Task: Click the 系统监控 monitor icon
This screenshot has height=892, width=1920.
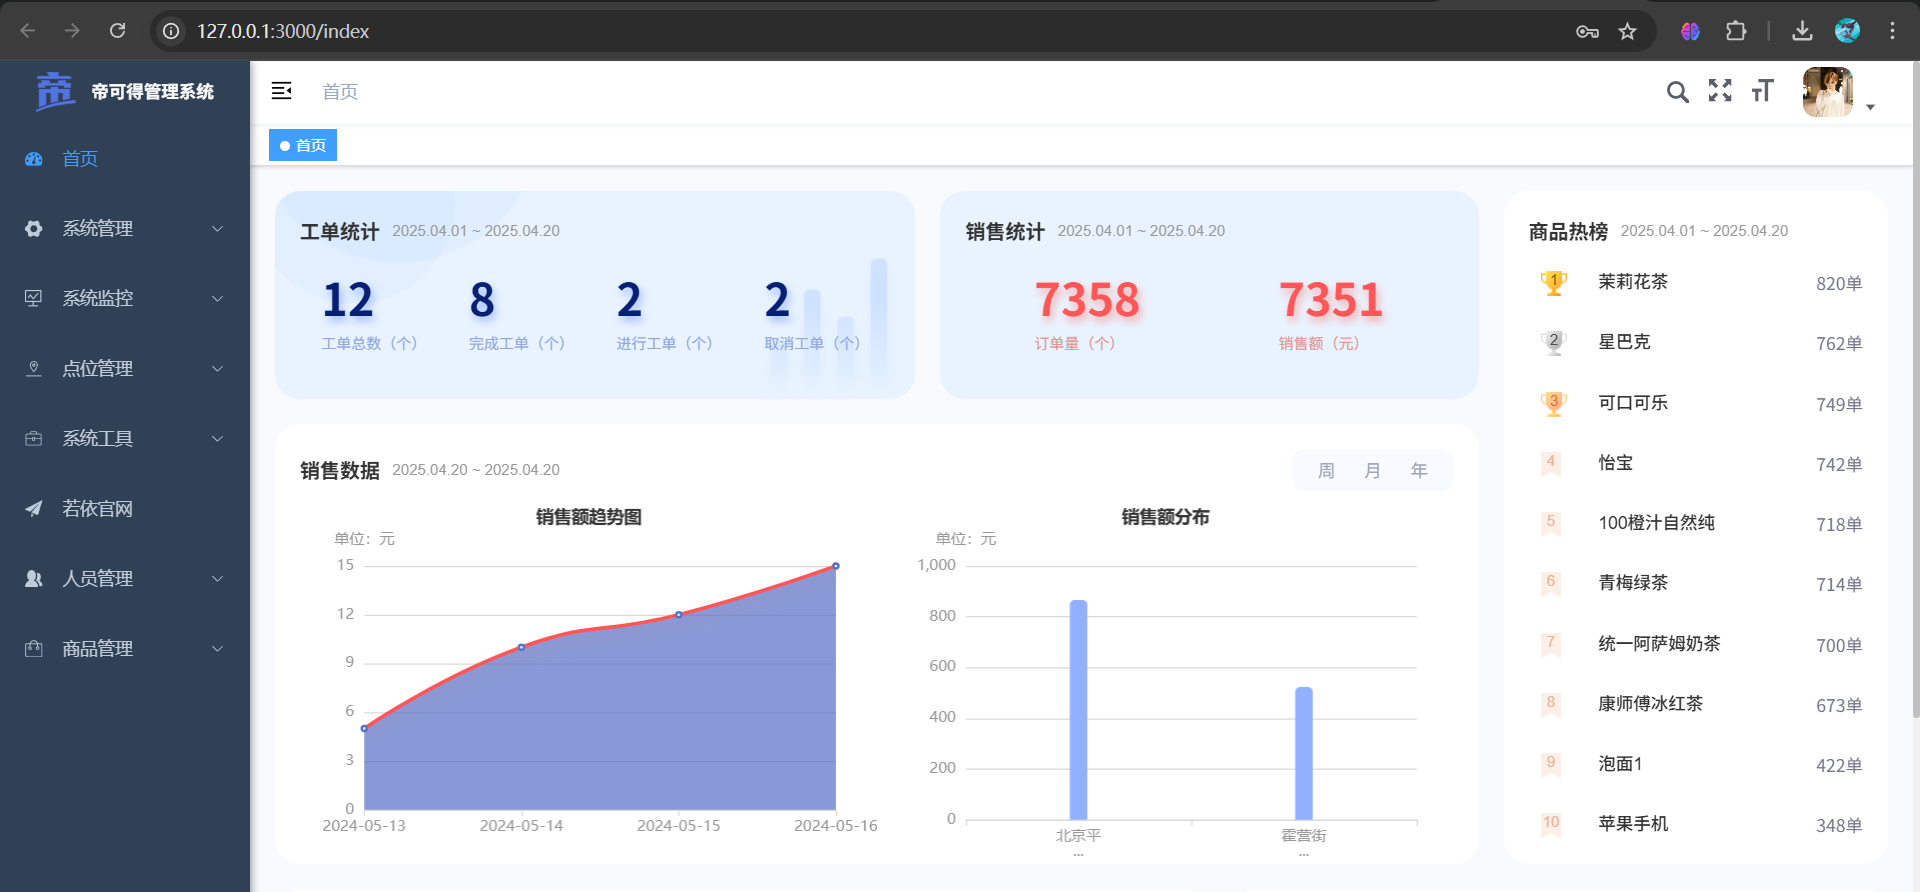Action: (34, 299)
